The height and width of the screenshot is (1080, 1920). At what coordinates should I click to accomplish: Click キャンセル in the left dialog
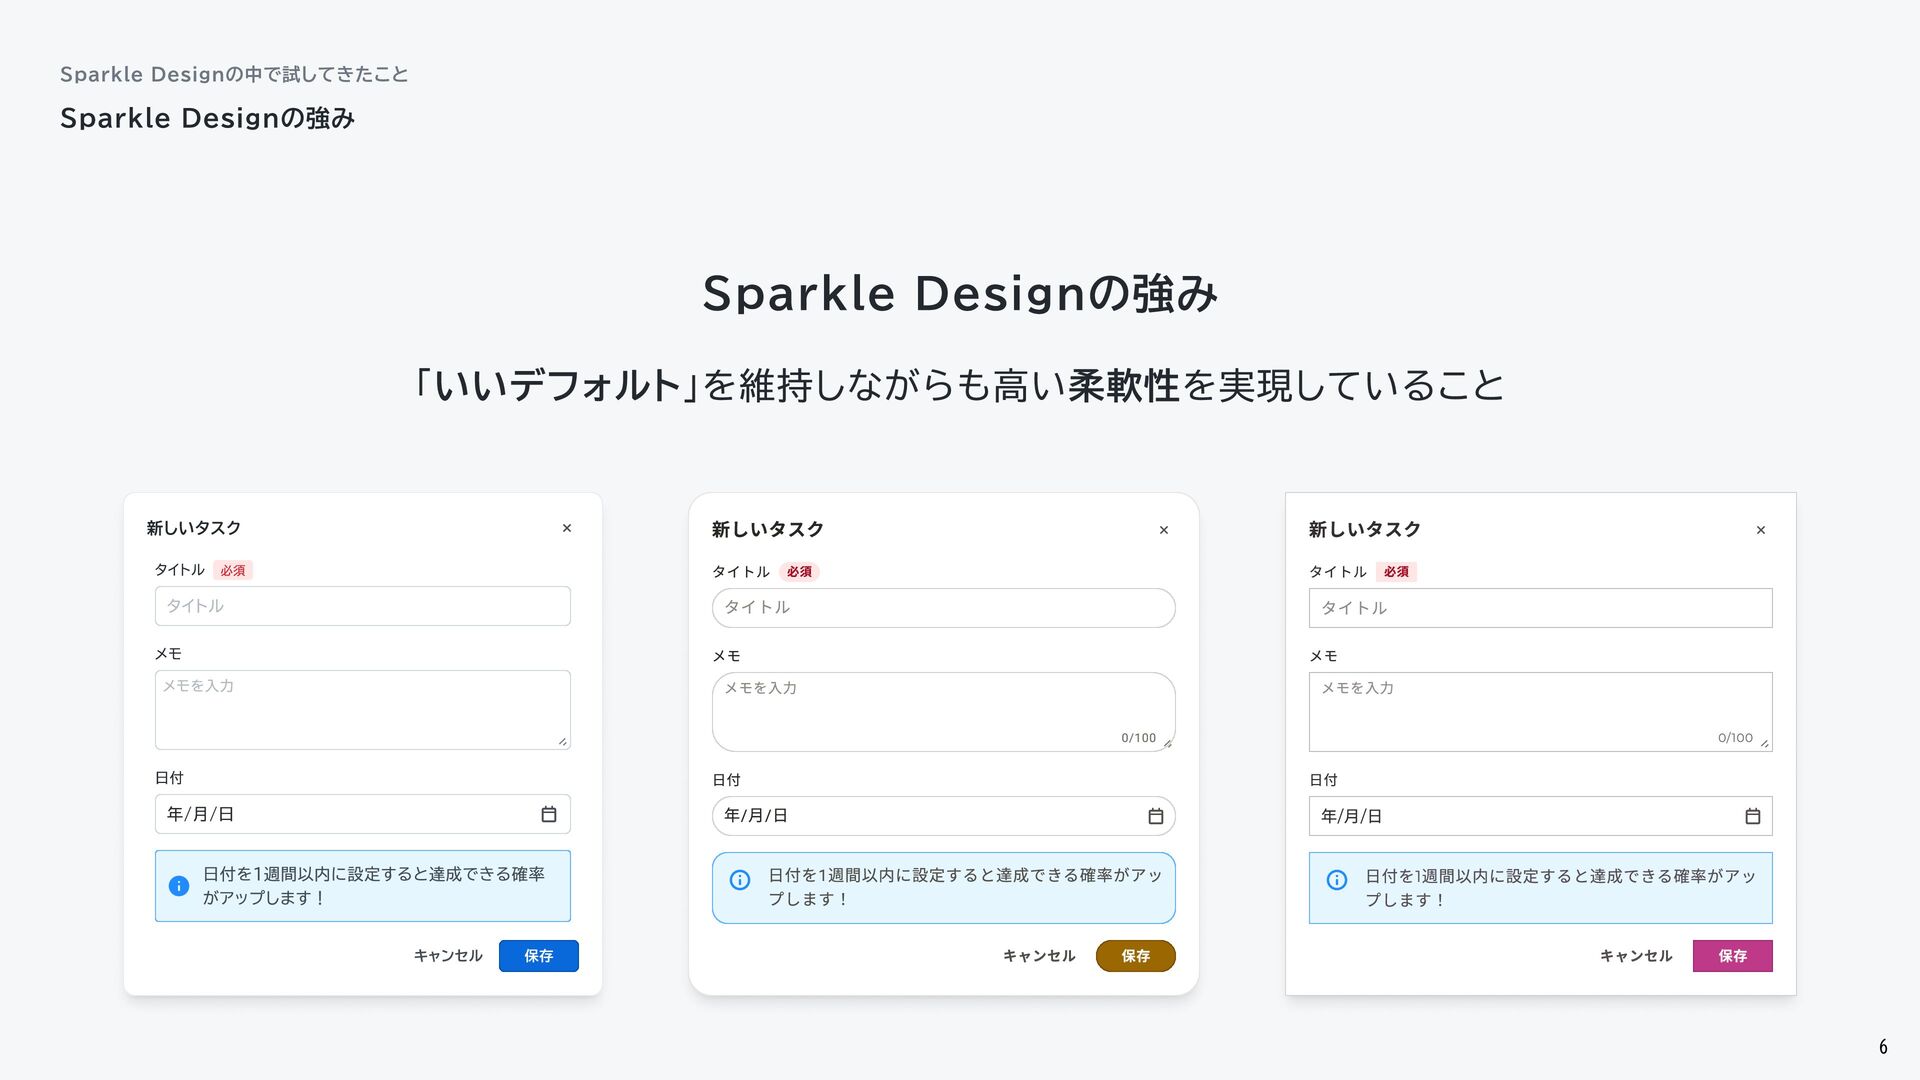click(x=448, y=956)
